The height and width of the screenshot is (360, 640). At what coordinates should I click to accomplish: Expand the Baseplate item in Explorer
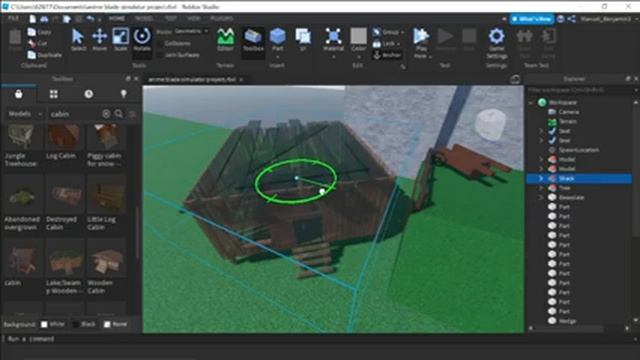(541, 197)
